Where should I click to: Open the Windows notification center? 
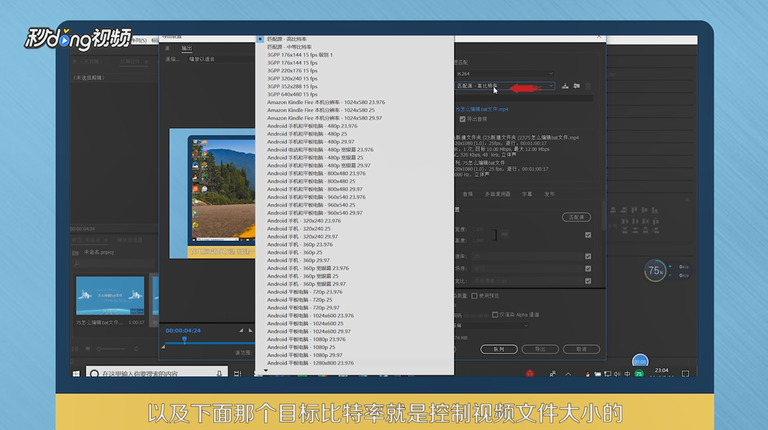(x=685, y=374)
